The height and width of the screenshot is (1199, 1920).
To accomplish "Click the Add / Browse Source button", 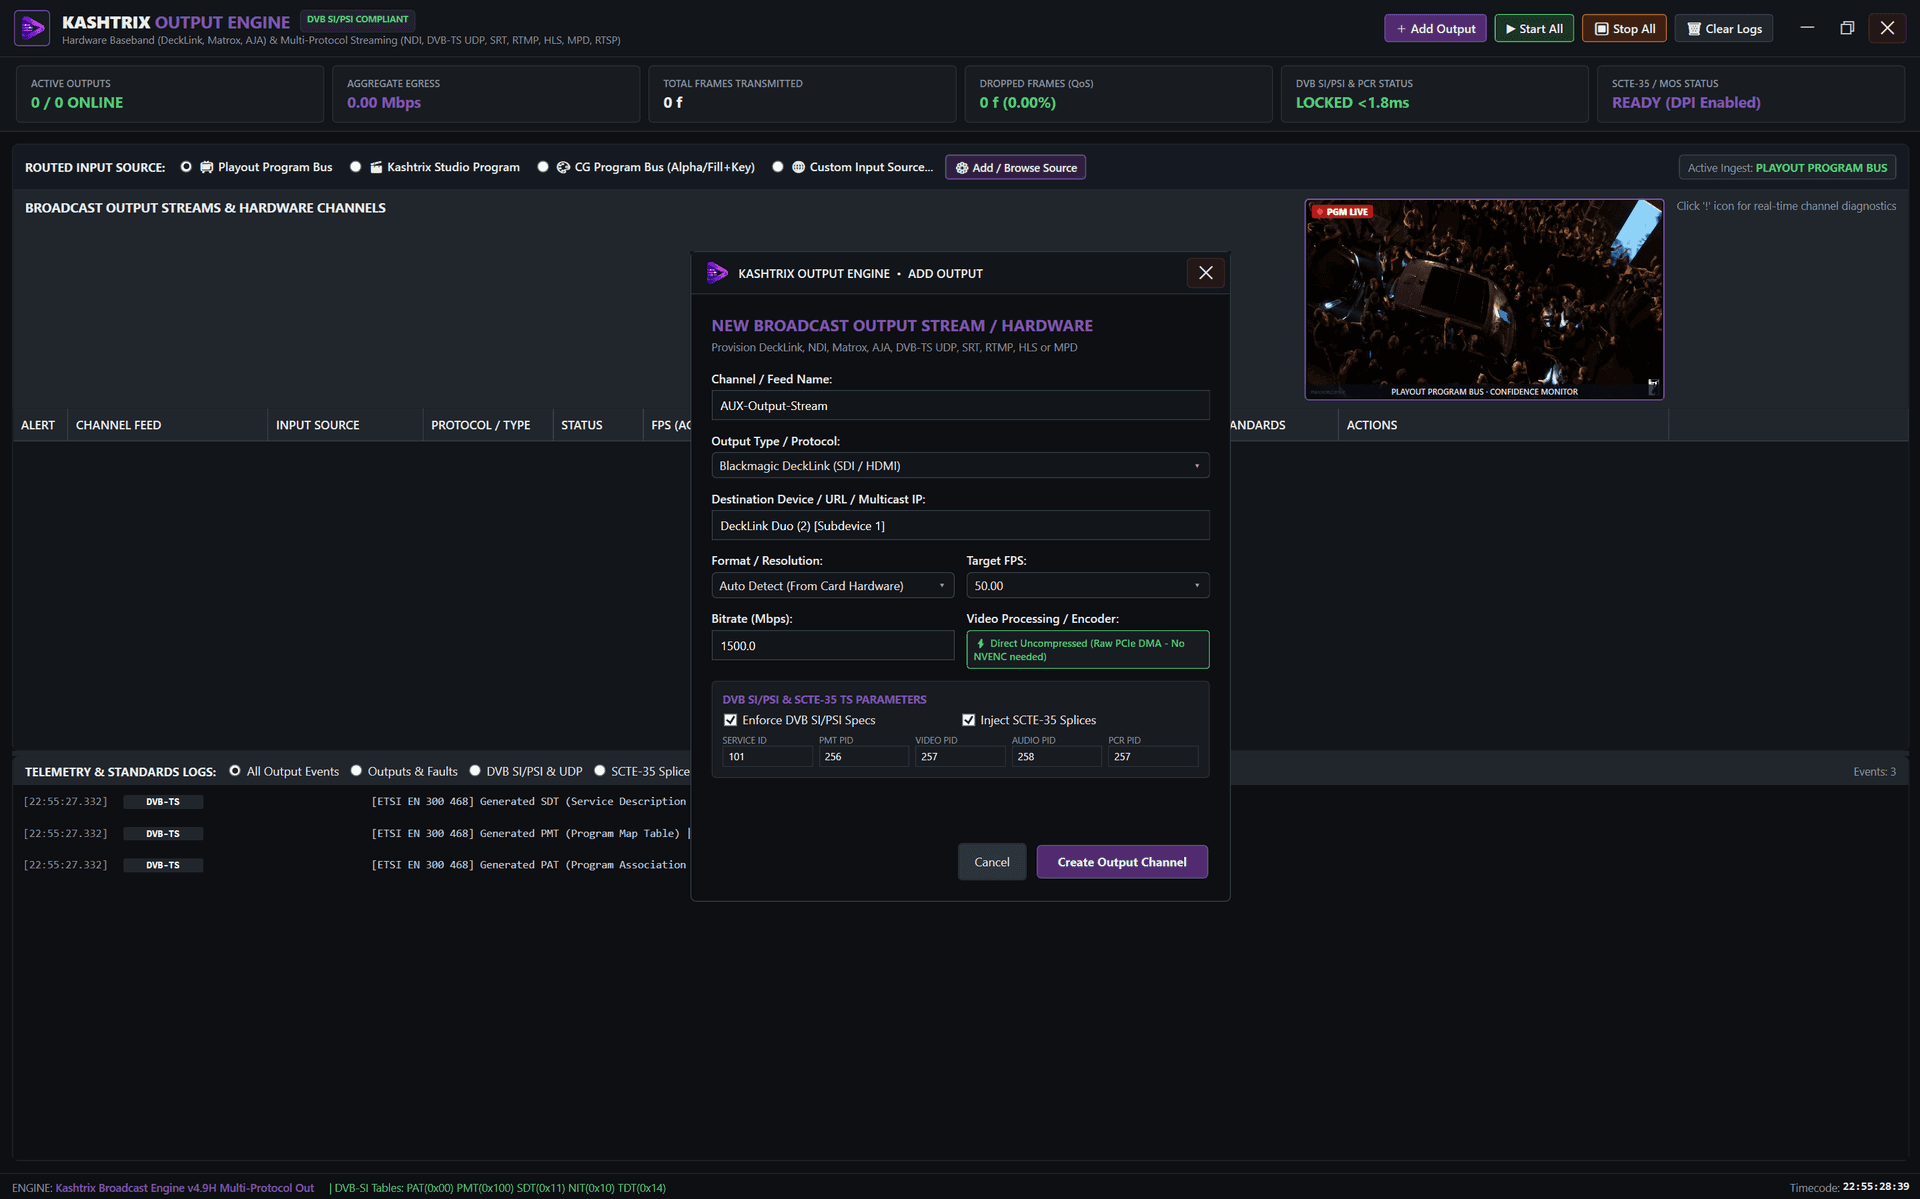I will pos(1016,168).
